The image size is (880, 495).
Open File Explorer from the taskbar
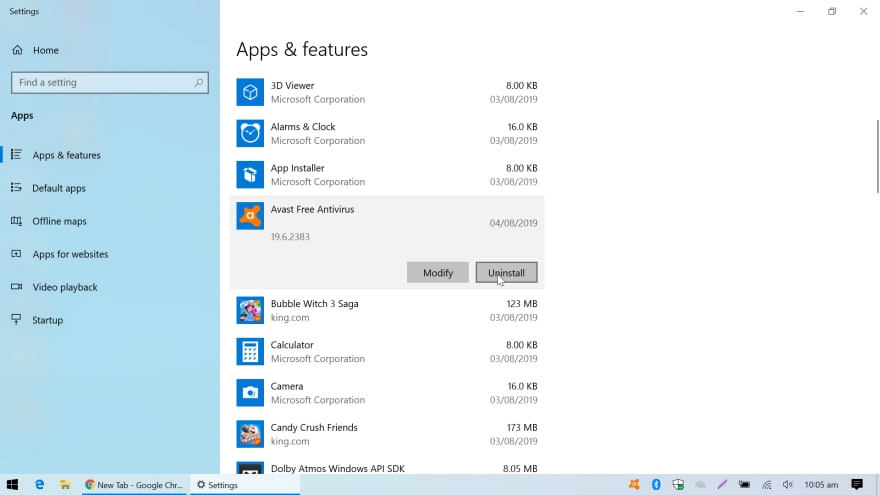click(x=65, y=484)
